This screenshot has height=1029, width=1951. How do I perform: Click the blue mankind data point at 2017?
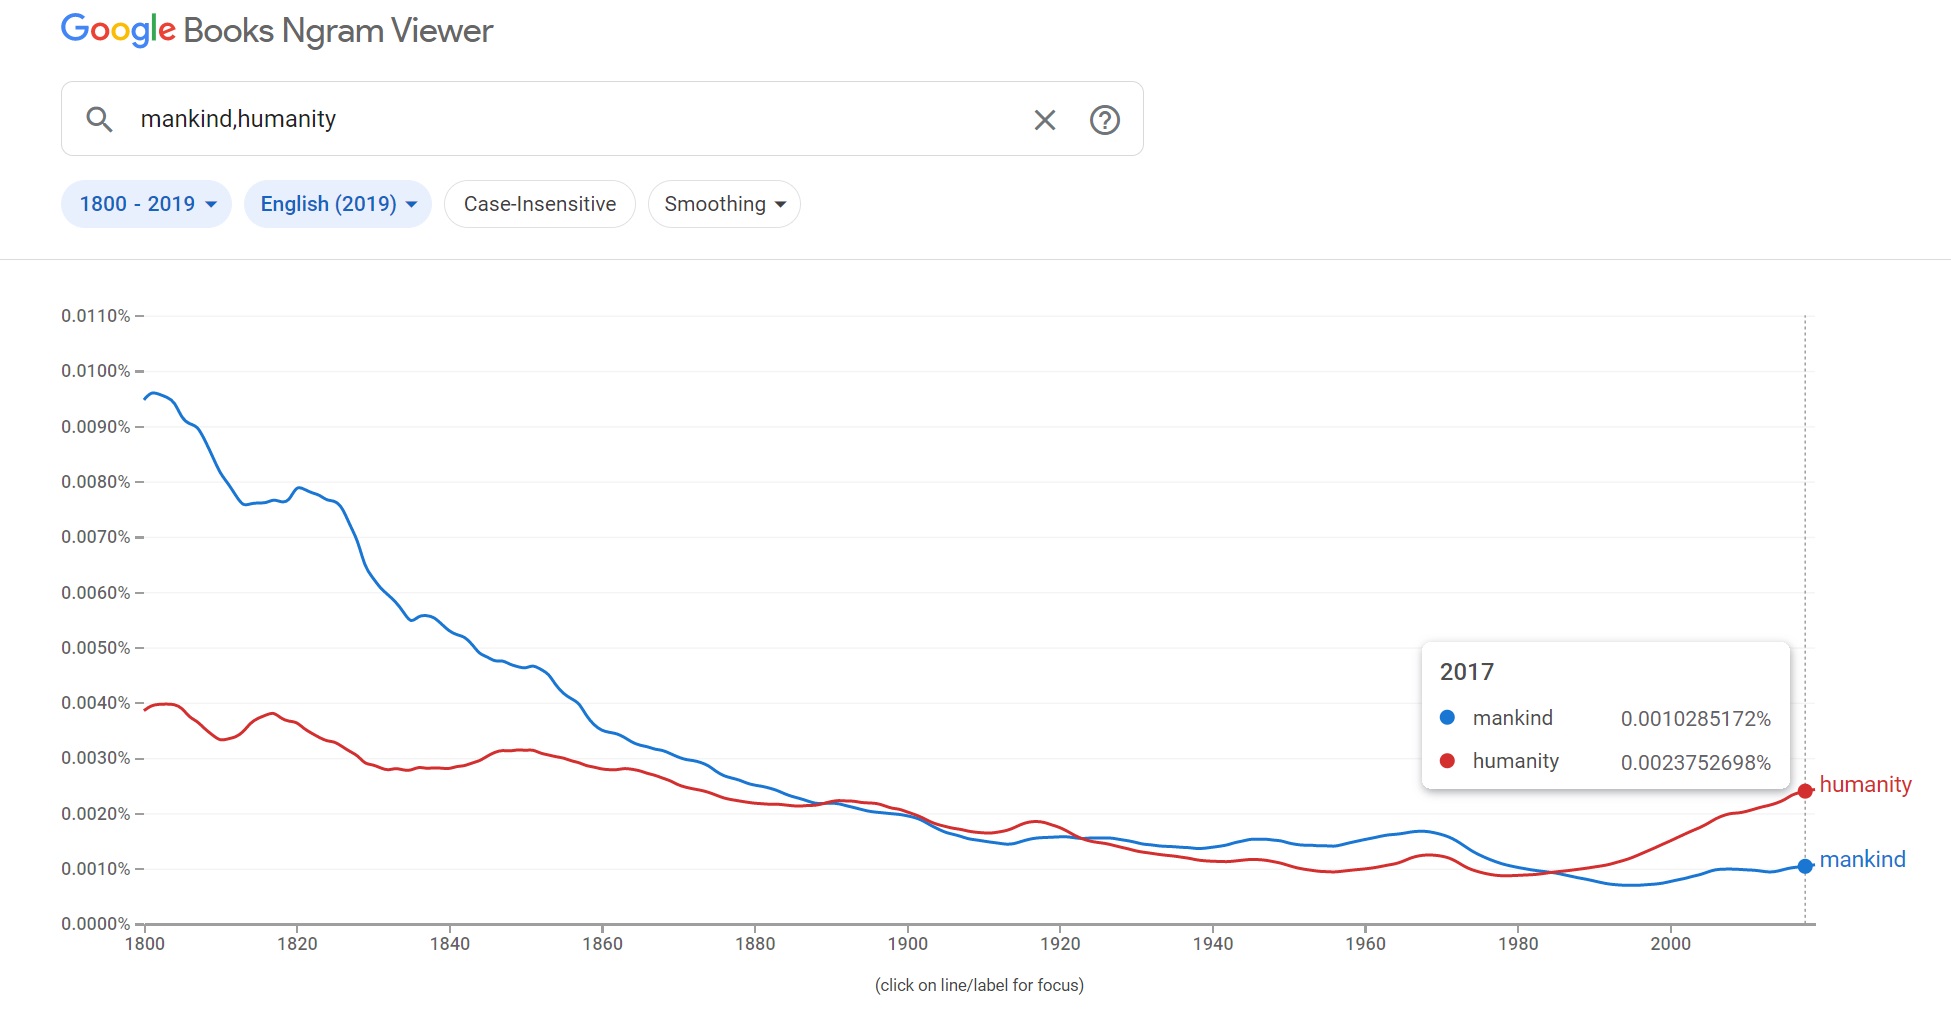[1805, 866]
